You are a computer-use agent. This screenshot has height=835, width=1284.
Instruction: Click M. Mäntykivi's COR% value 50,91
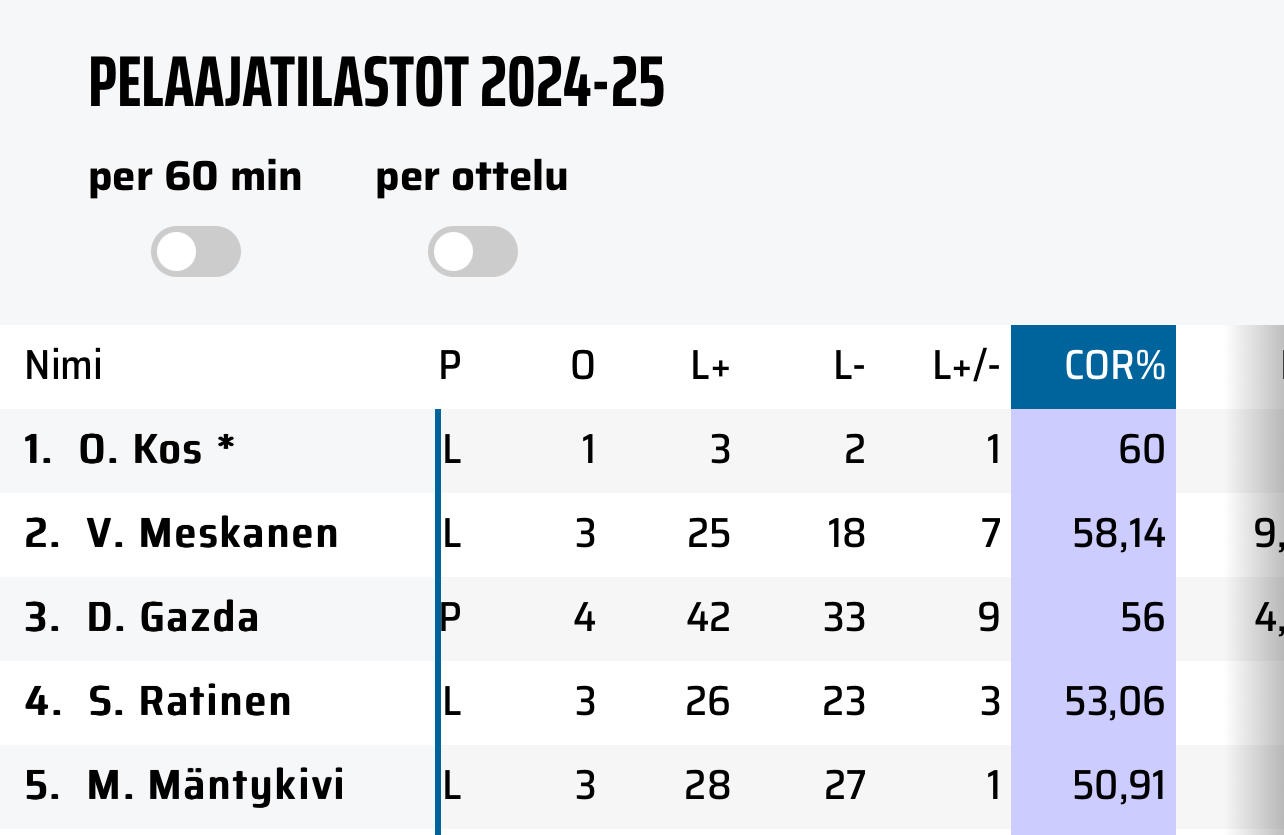click(x=1119, y=786)
